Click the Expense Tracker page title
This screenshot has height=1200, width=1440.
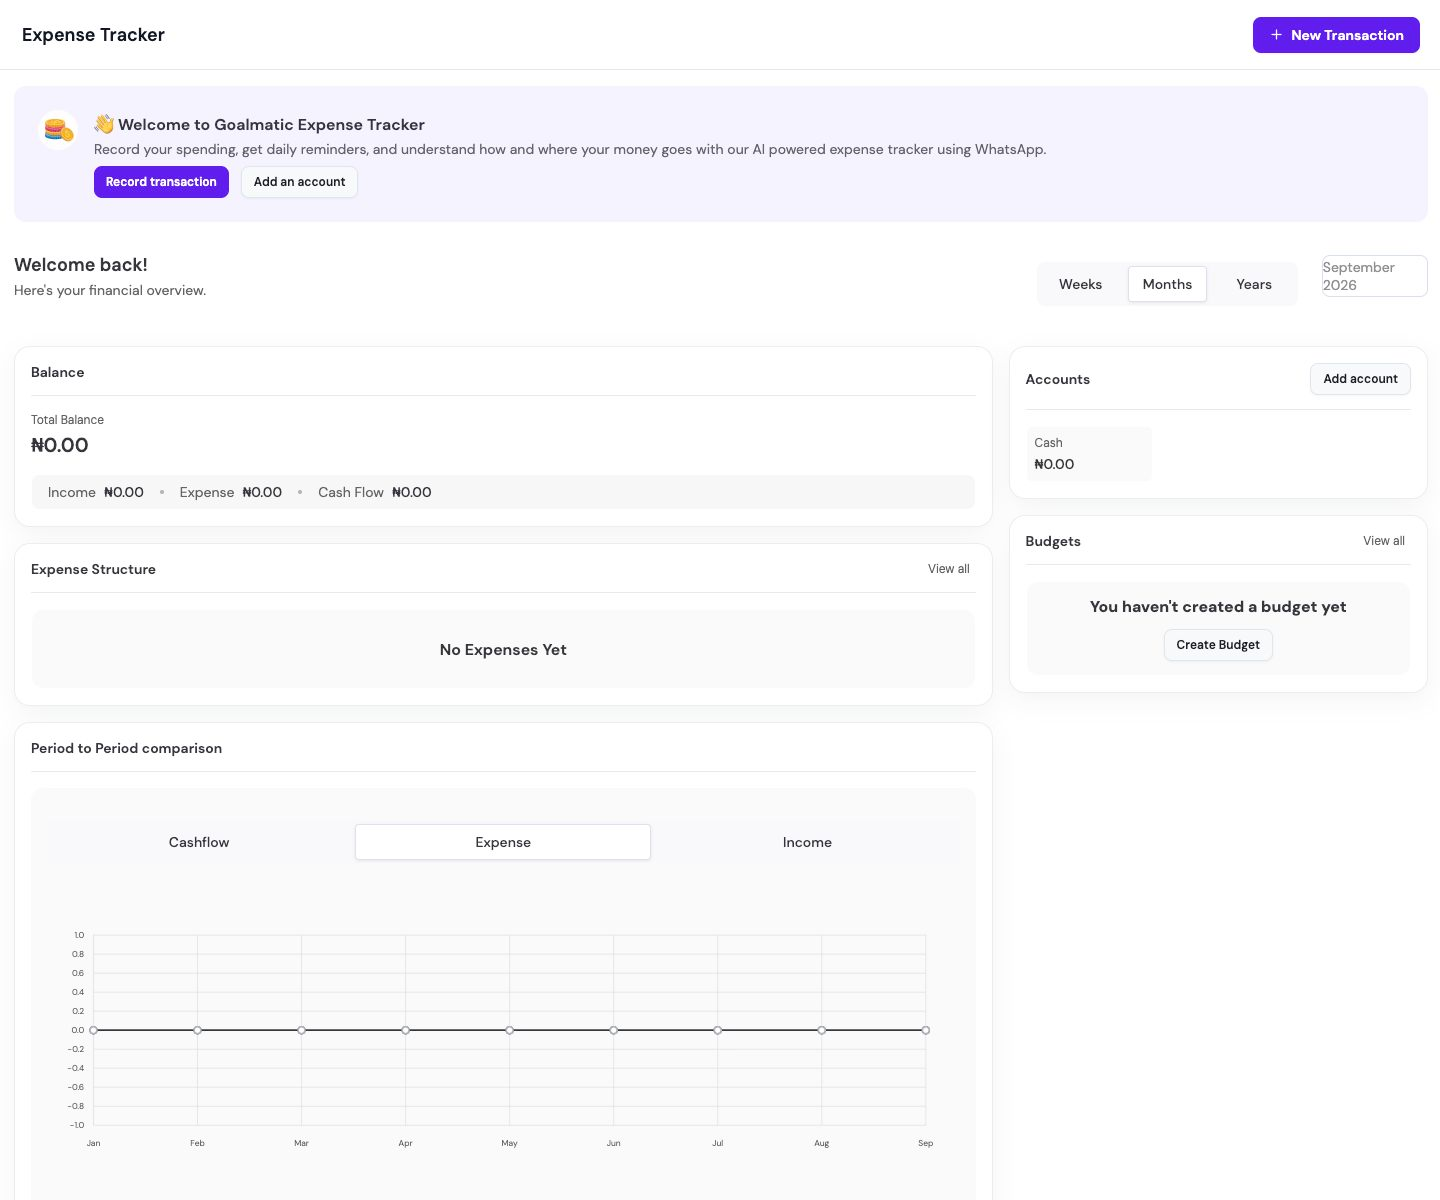(x=93, y=35)
